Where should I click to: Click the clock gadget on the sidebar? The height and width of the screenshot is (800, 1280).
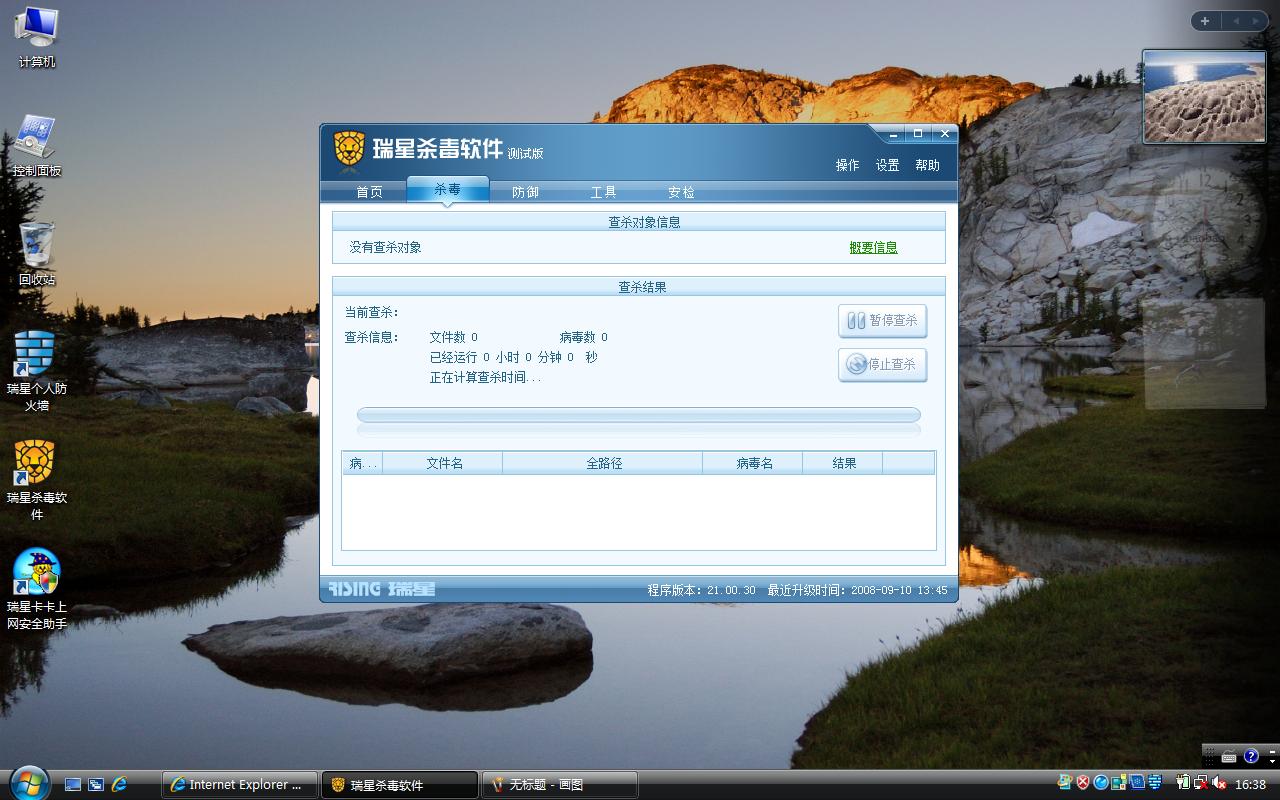(x=1203, y=222)
